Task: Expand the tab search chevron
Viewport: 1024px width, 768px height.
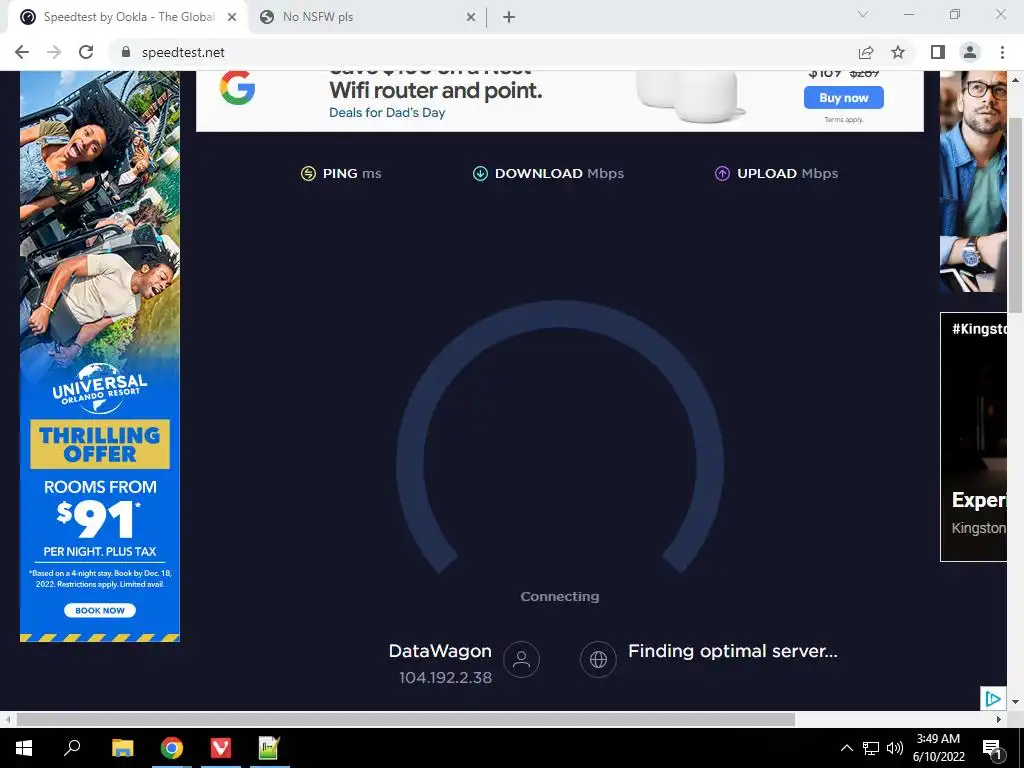Action: (x=863, y=14)
